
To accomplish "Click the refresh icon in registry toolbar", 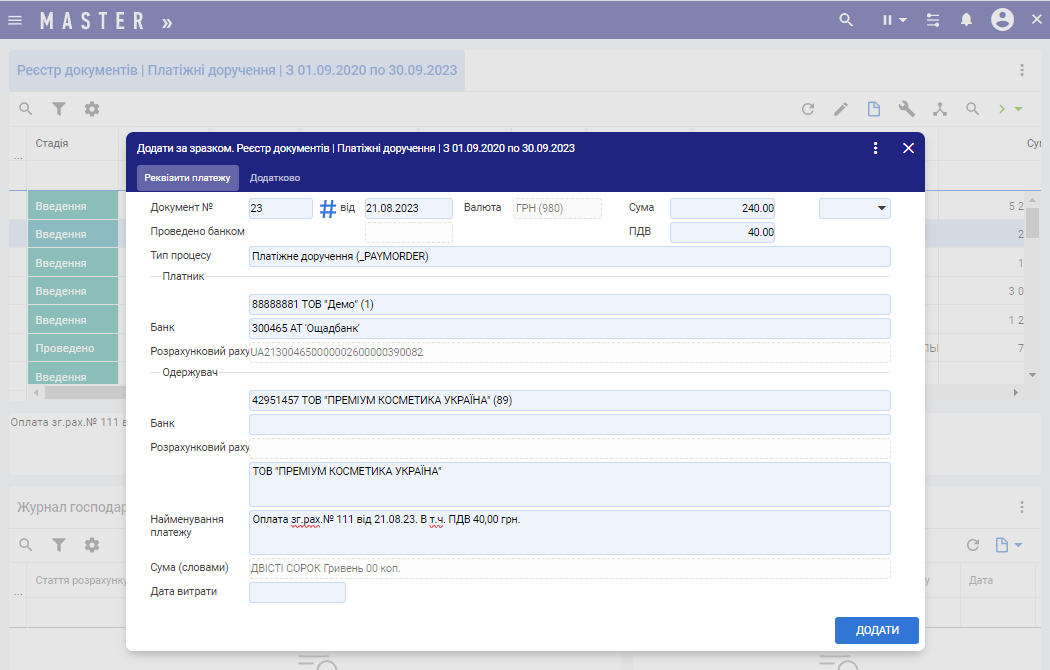I will point(808,109).
